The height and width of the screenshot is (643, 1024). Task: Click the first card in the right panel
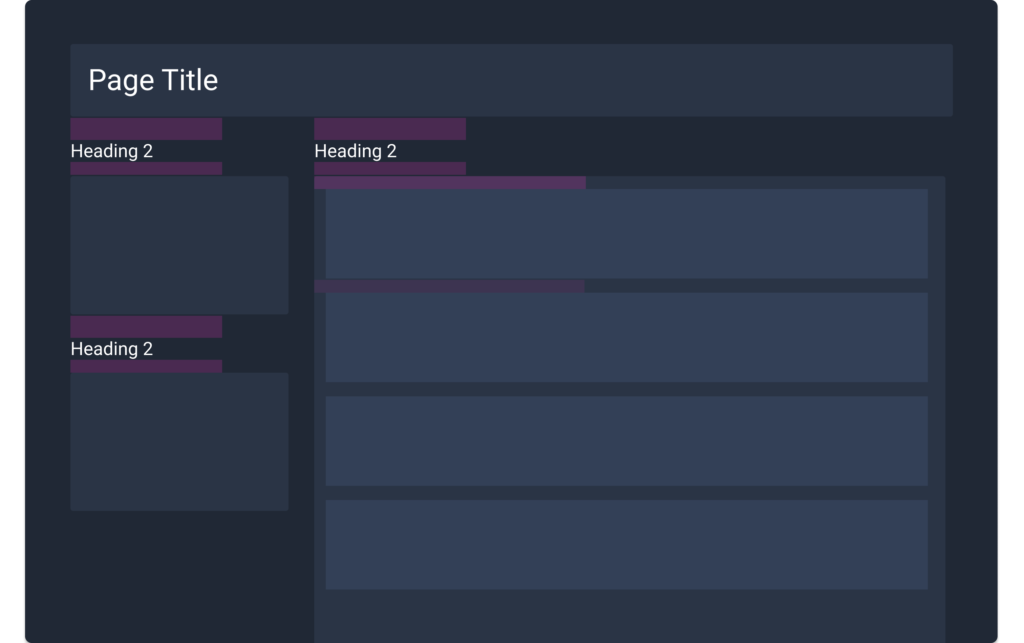pos(626,233)
